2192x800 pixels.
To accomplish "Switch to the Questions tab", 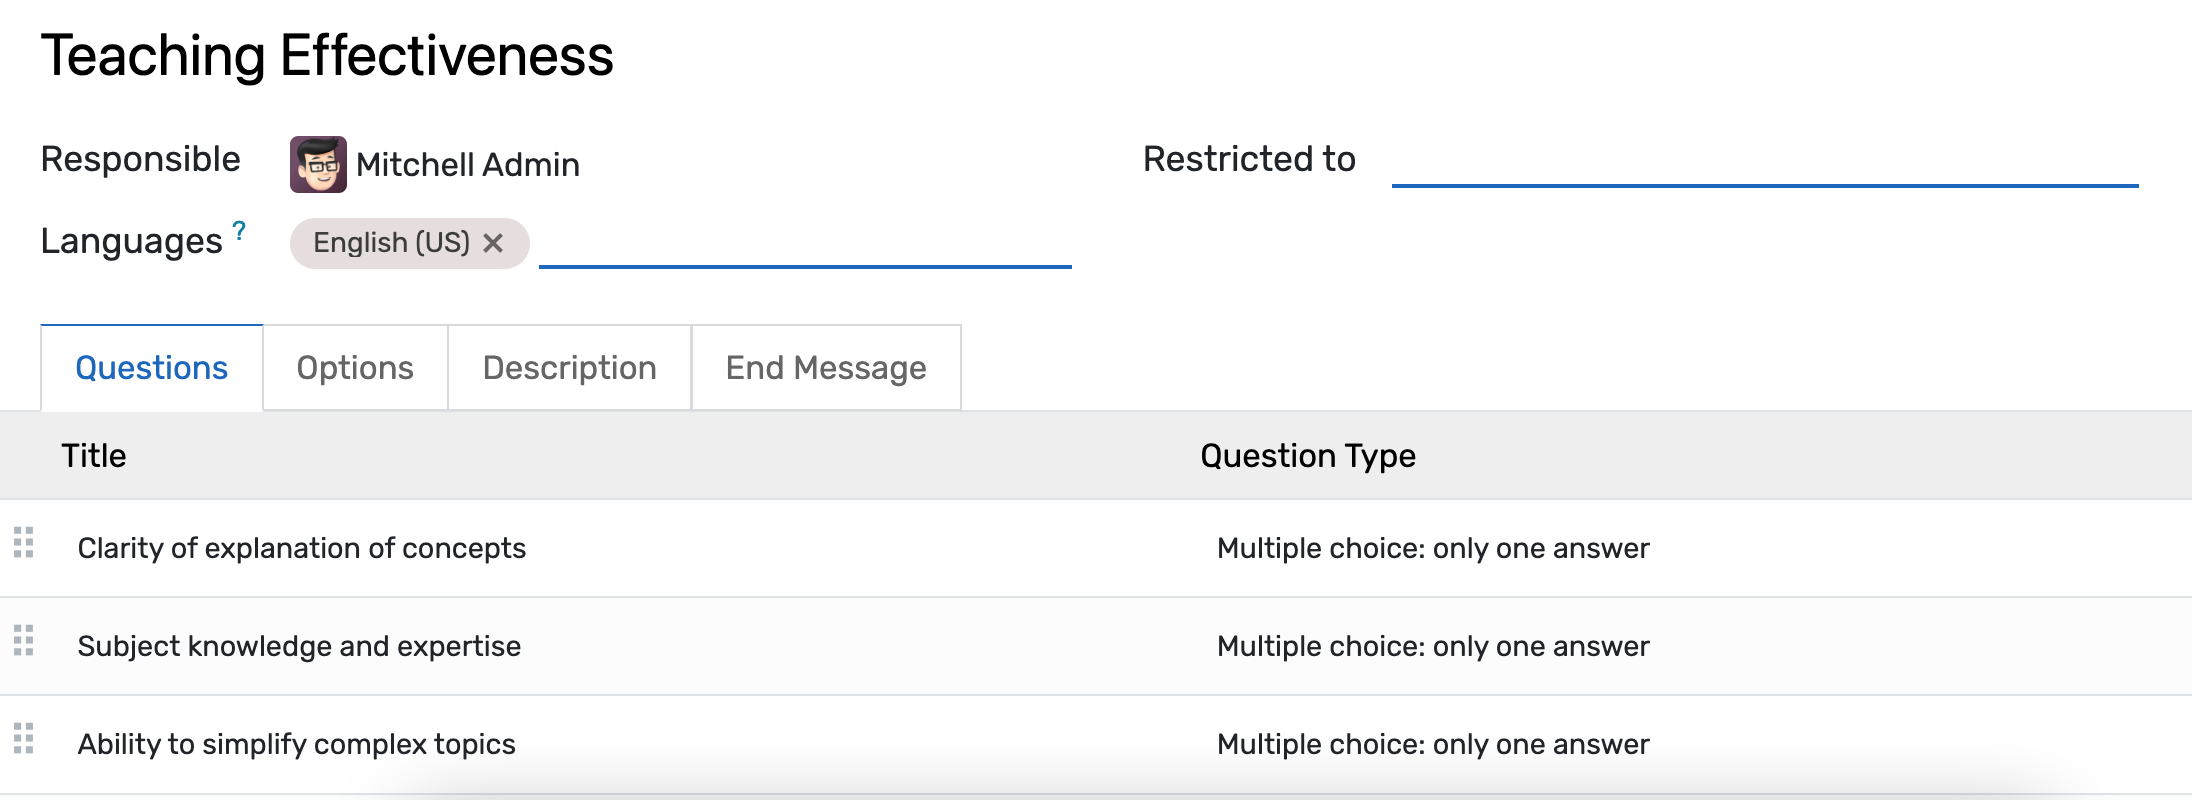I will click(x=152, y=368).
